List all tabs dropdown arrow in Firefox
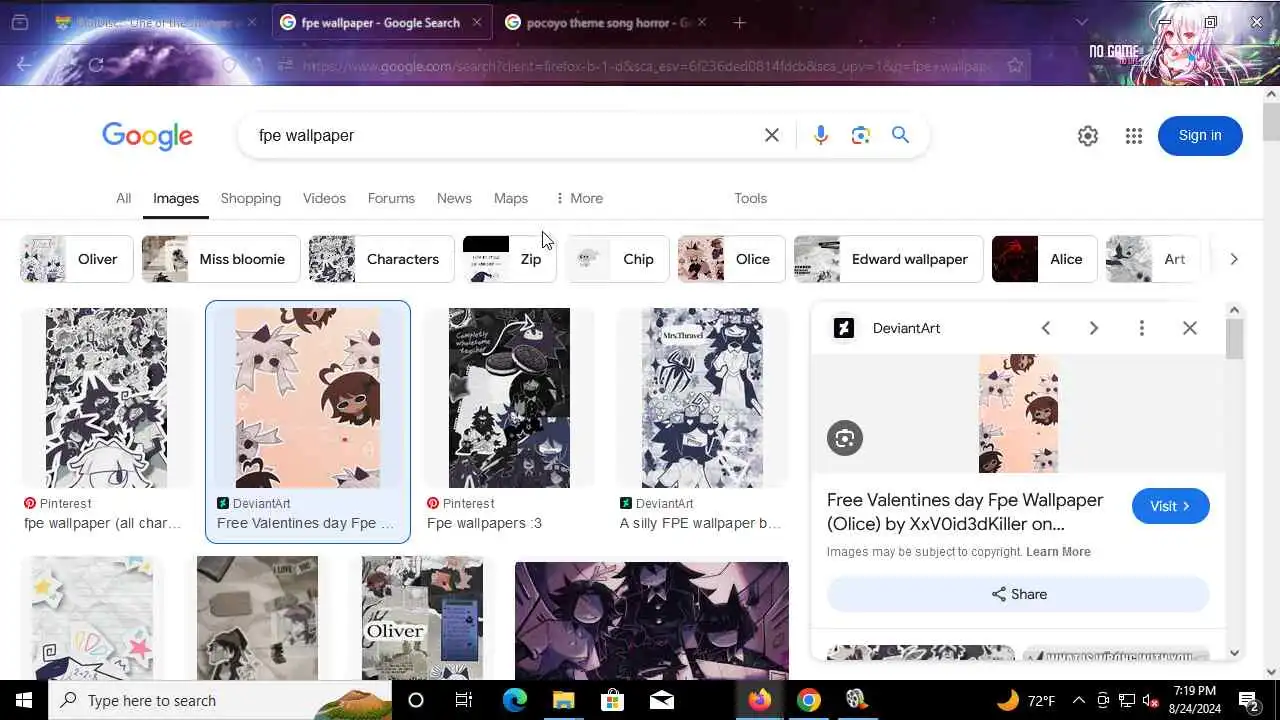 point(1081,22)
